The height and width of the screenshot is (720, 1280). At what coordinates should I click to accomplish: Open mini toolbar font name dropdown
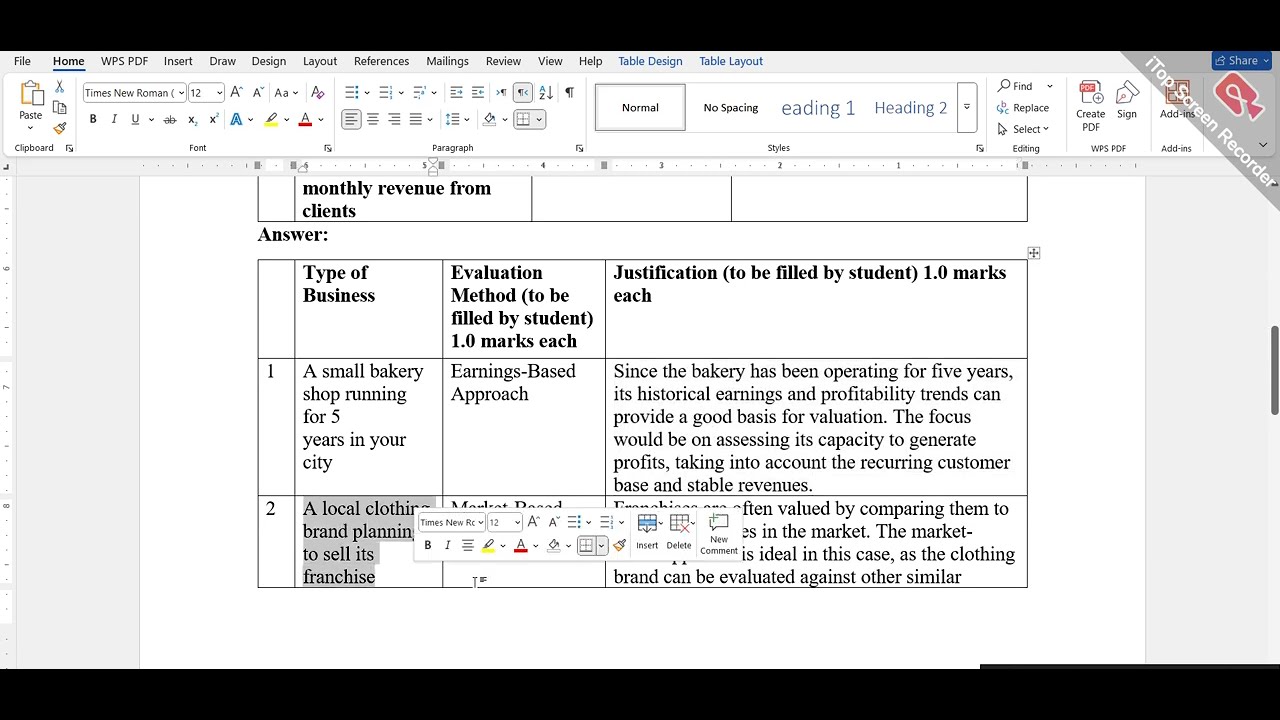pyautogui.click(x=480, y=522)
